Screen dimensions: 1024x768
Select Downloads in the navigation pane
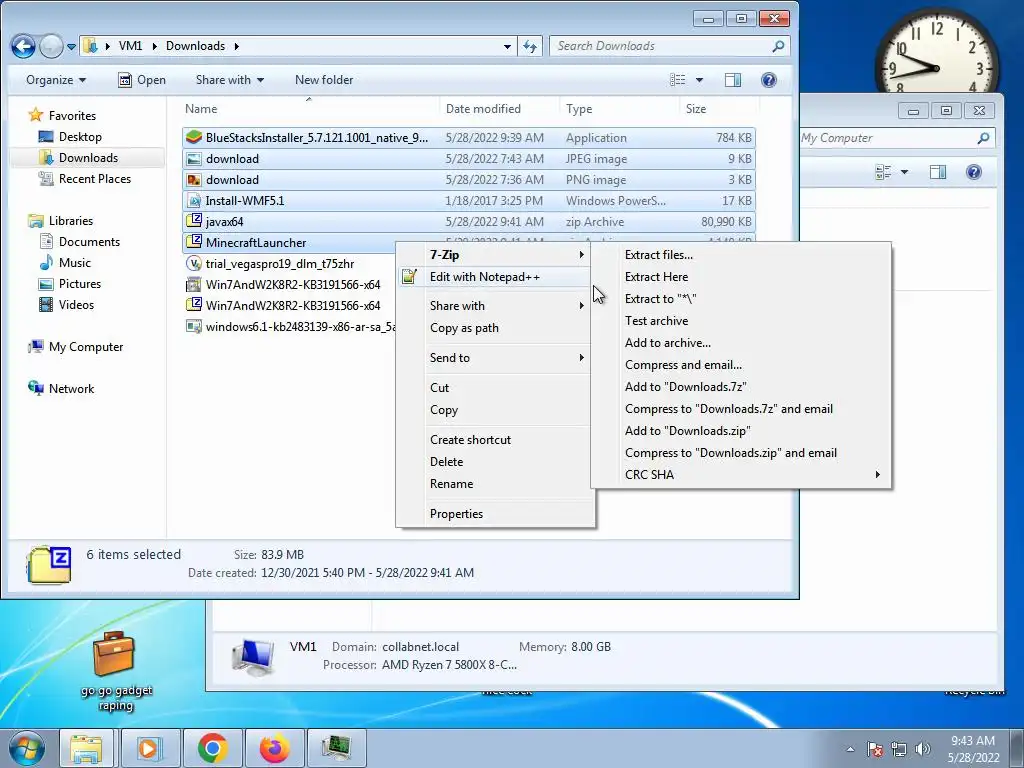pyautogui.click(x=88, y=157)
